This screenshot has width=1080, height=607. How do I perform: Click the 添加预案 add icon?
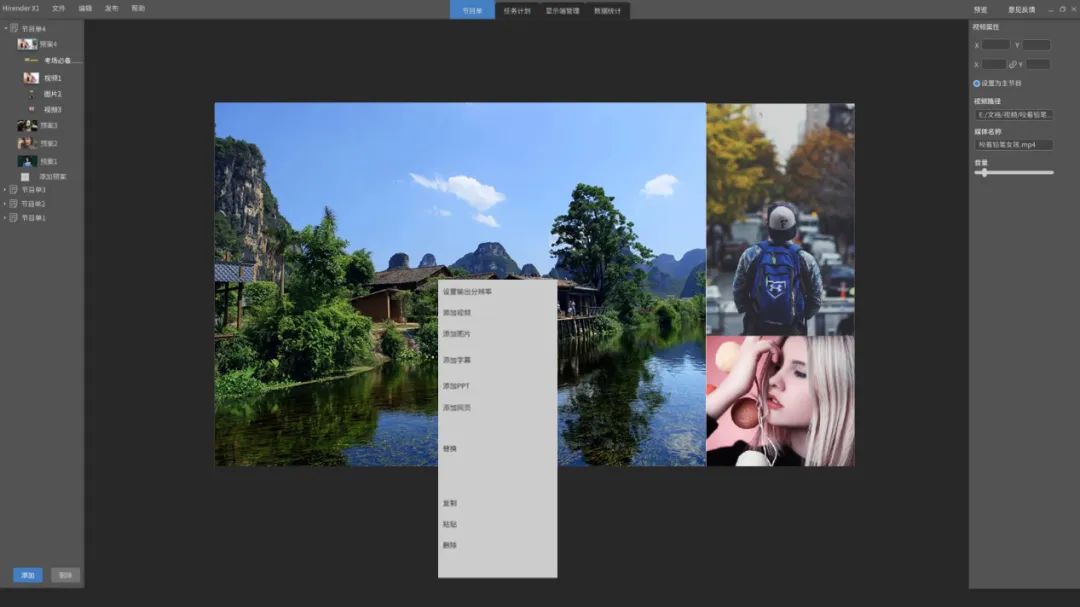coord(26,177)
